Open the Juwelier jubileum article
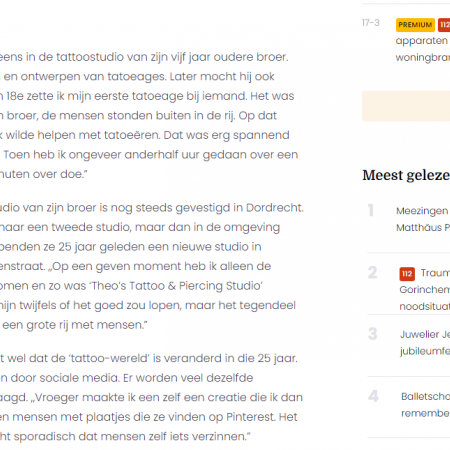 [425, 343]
